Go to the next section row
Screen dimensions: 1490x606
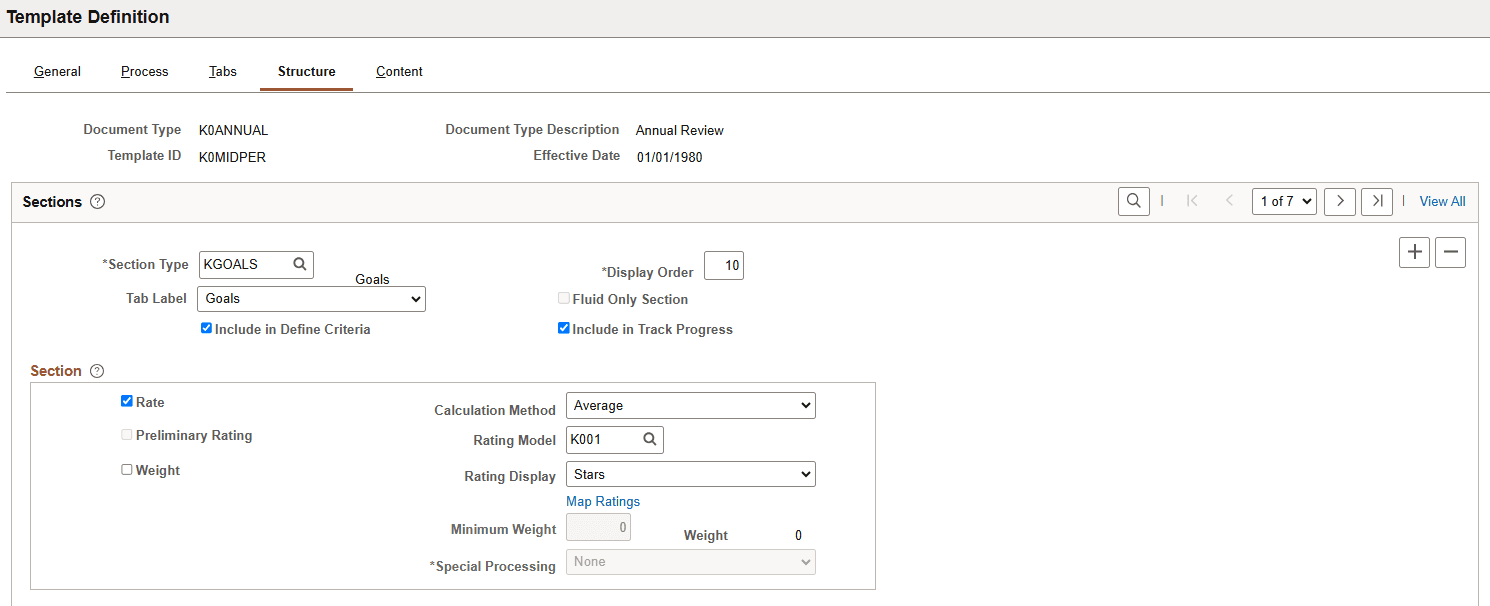click(1340, 201)
